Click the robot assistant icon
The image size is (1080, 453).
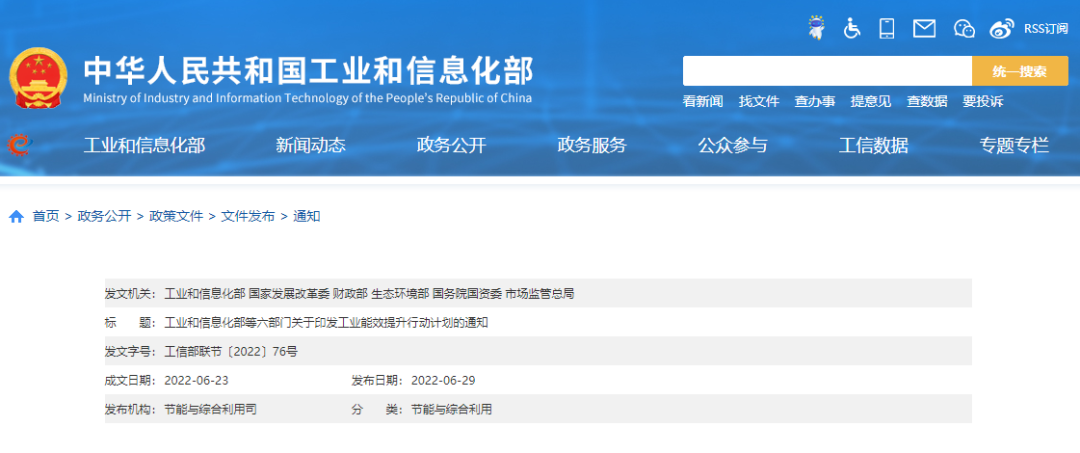tap(817, 28)
